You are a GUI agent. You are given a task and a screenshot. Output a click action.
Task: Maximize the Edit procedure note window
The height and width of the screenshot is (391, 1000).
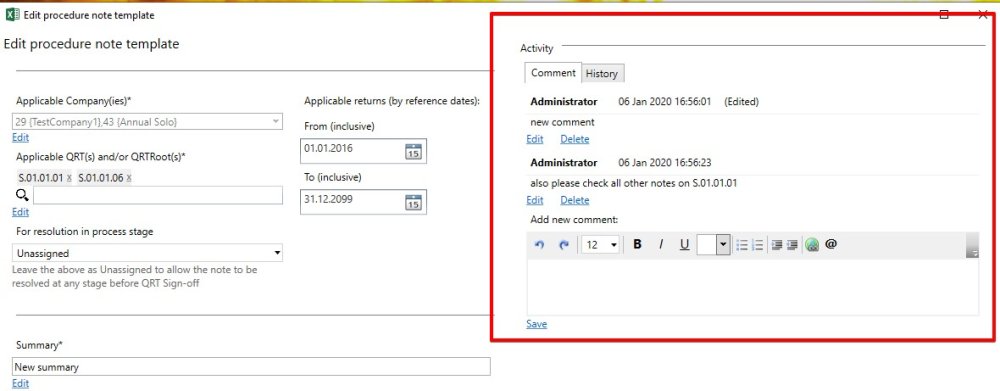click(944, 15)
